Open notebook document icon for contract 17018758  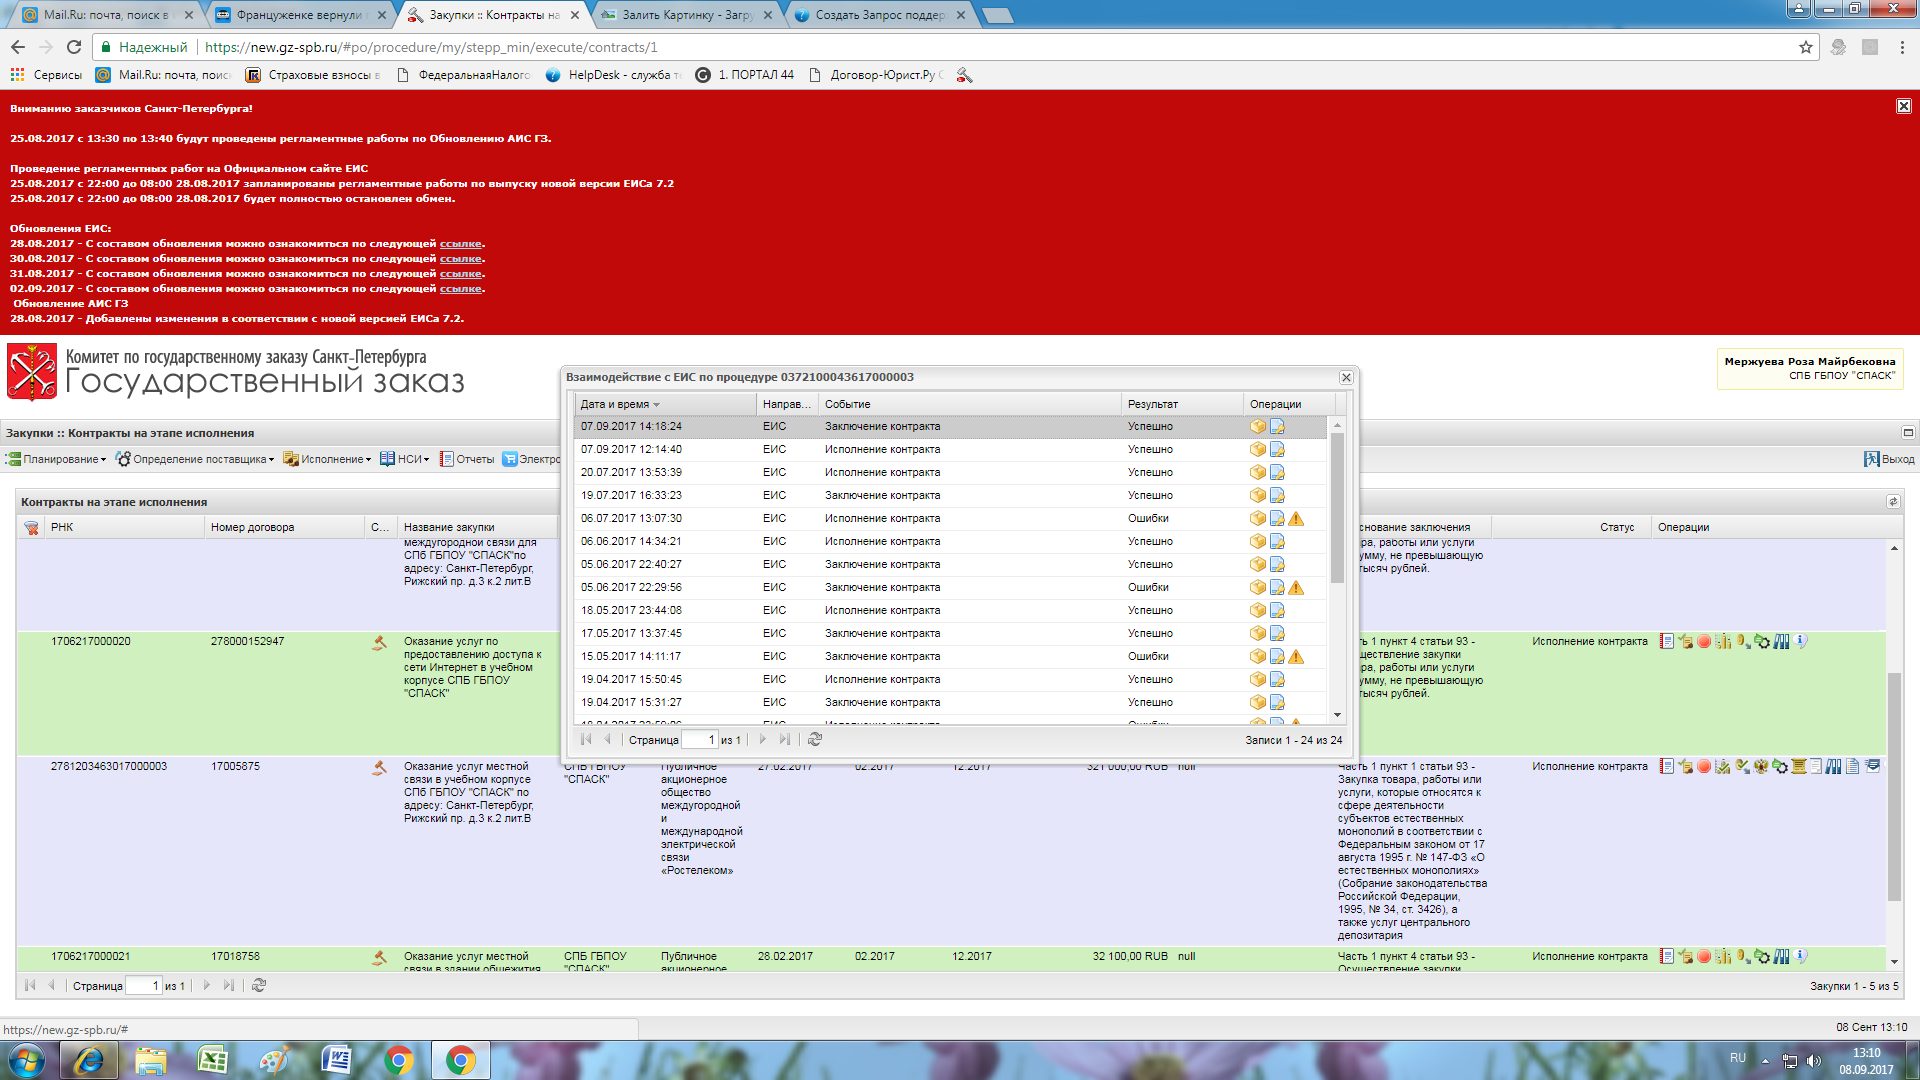1666,957
